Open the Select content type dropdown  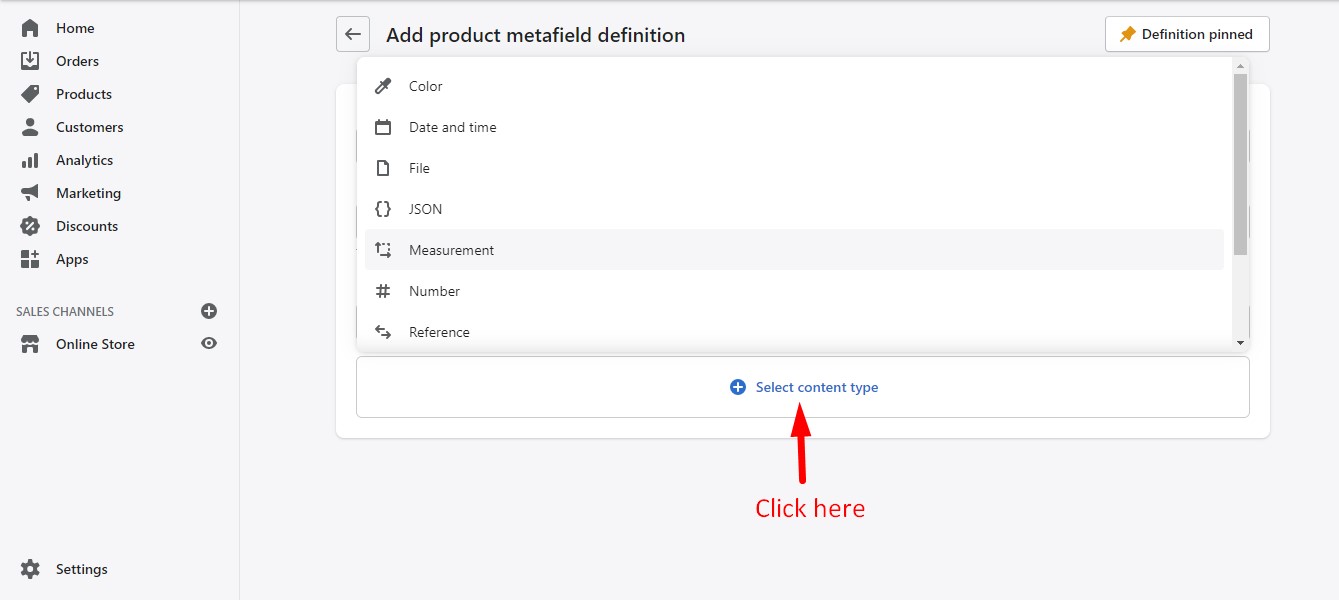coord(803,387)
